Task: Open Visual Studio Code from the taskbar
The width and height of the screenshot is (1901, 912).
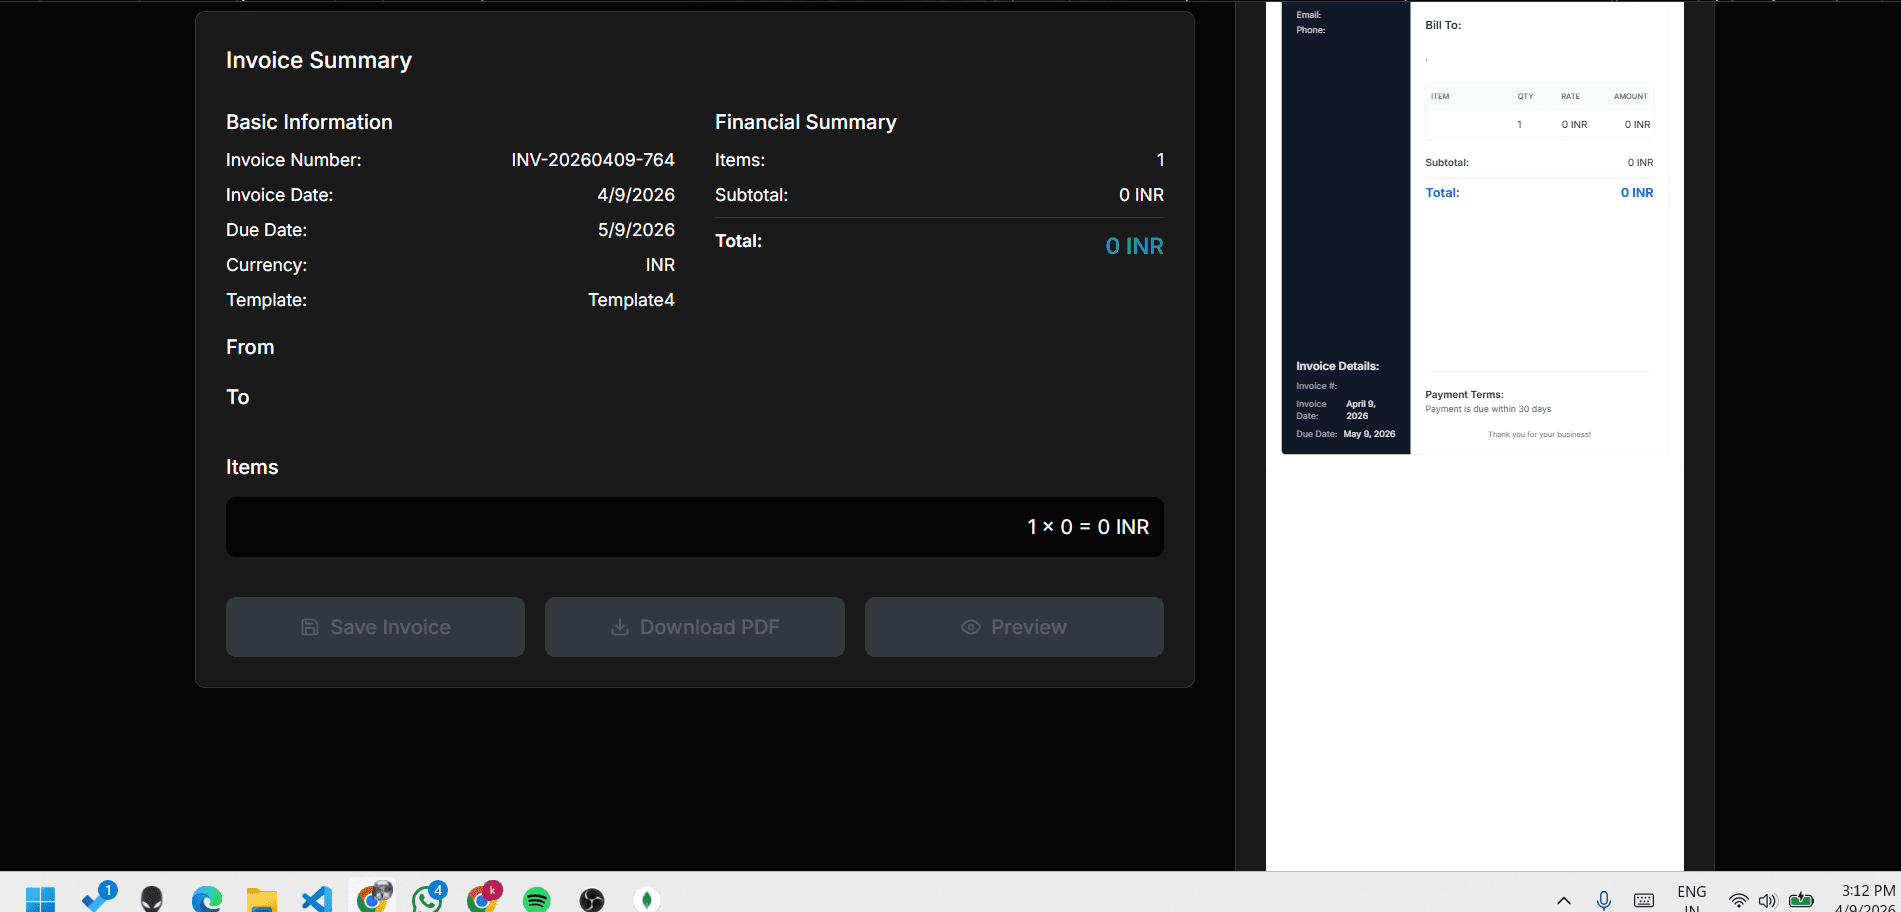Action: point(317,899)
